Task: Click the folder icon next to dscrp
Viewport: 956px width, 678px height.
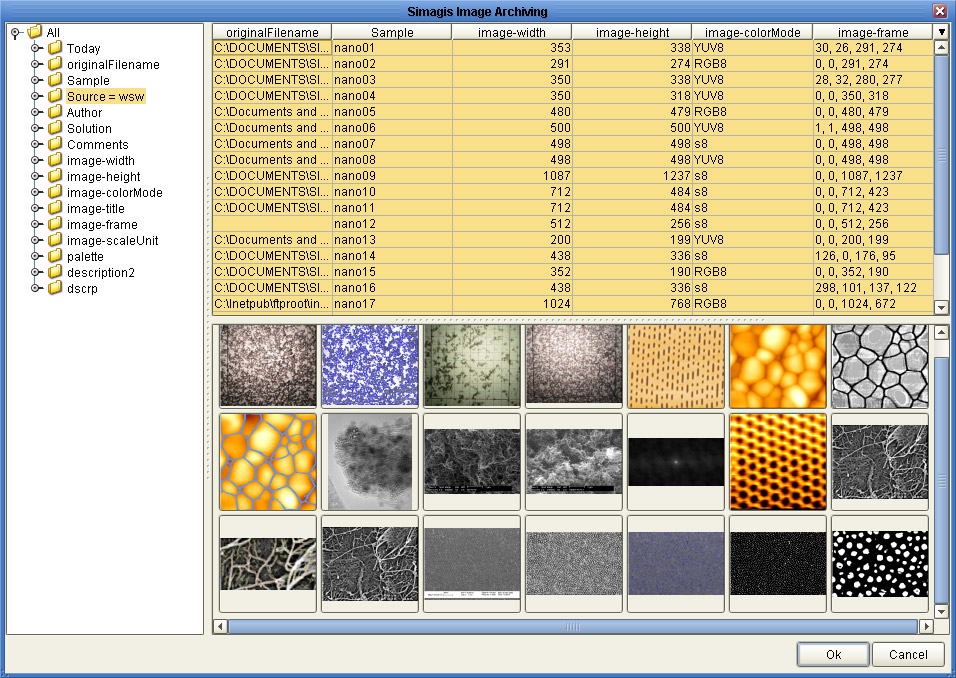Action: [55, 288]
